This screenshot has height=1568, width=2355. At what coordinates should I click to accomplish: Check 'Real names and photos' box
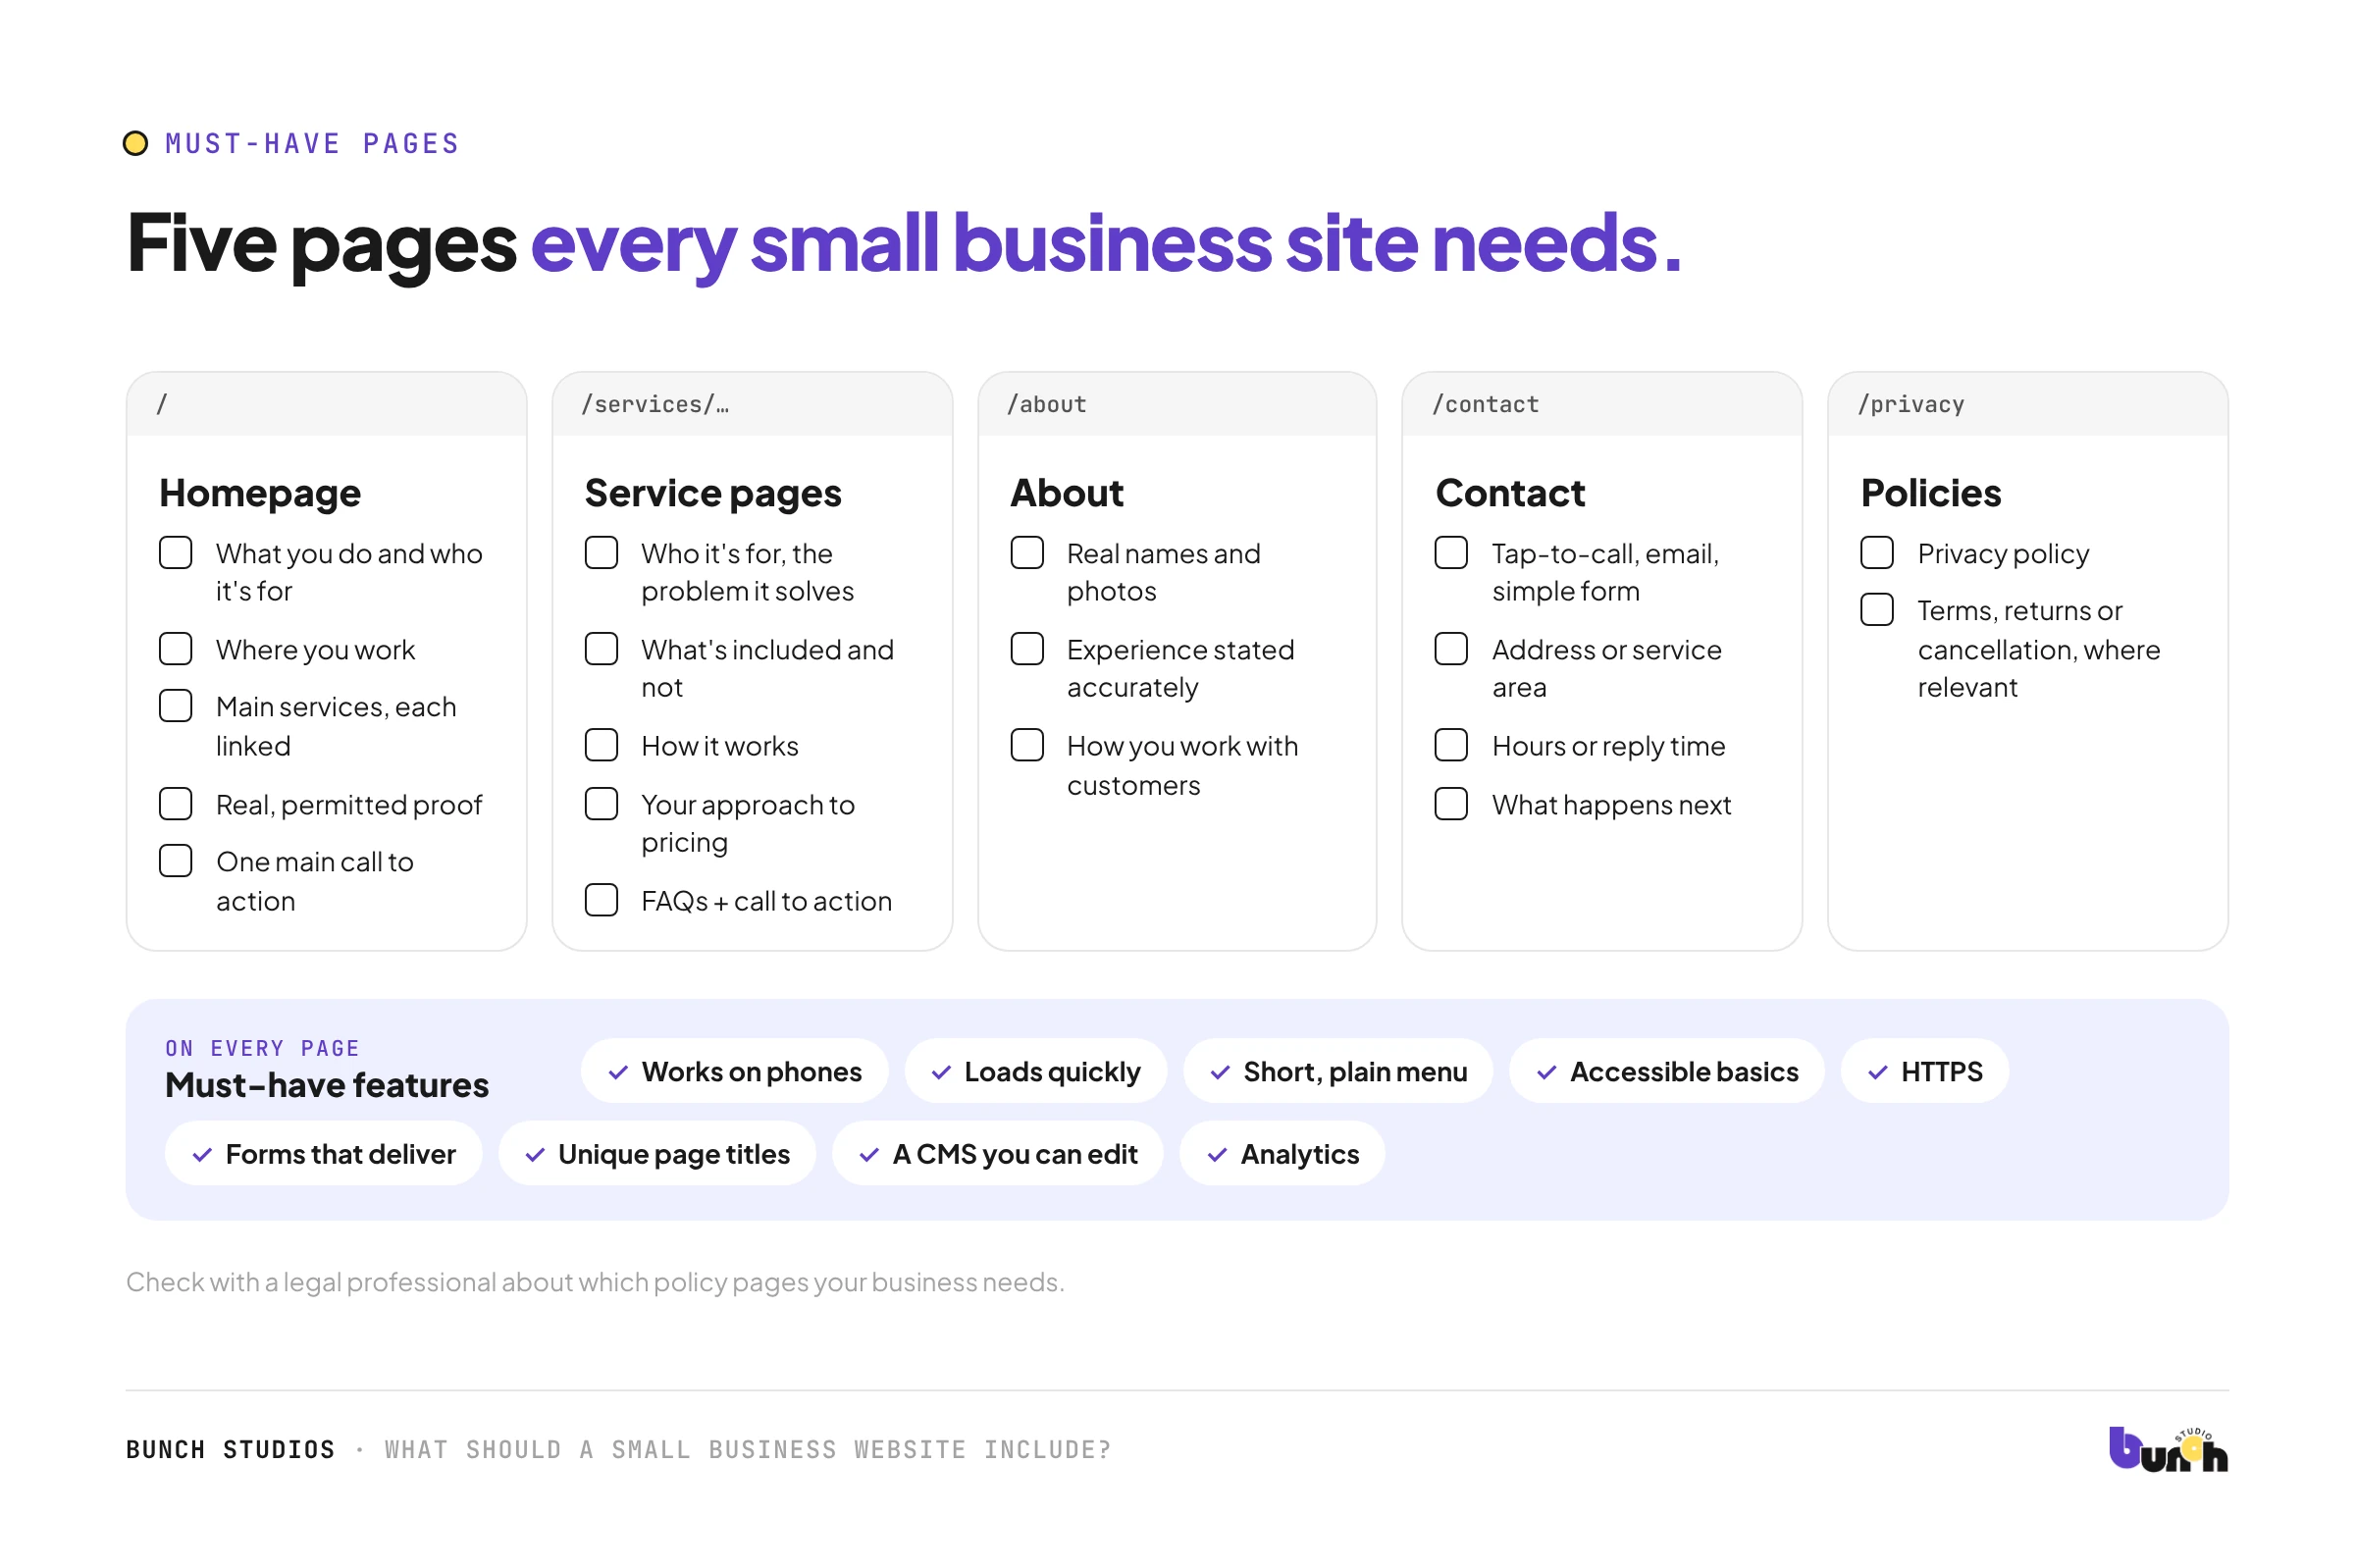coord(1027,553)
